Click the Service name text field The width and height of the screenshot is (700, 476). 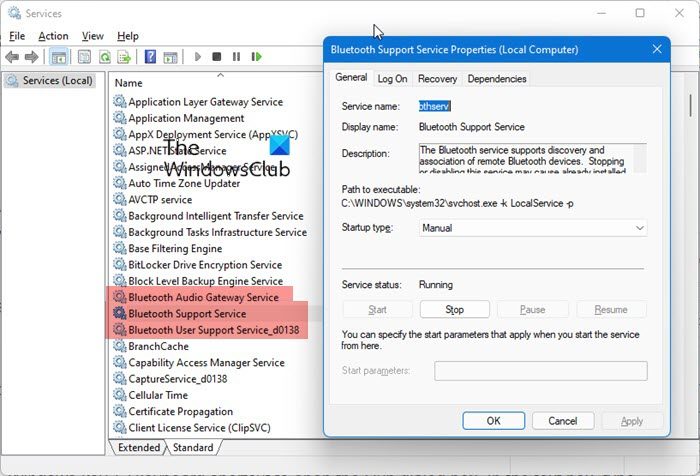(x=434, y=106)
